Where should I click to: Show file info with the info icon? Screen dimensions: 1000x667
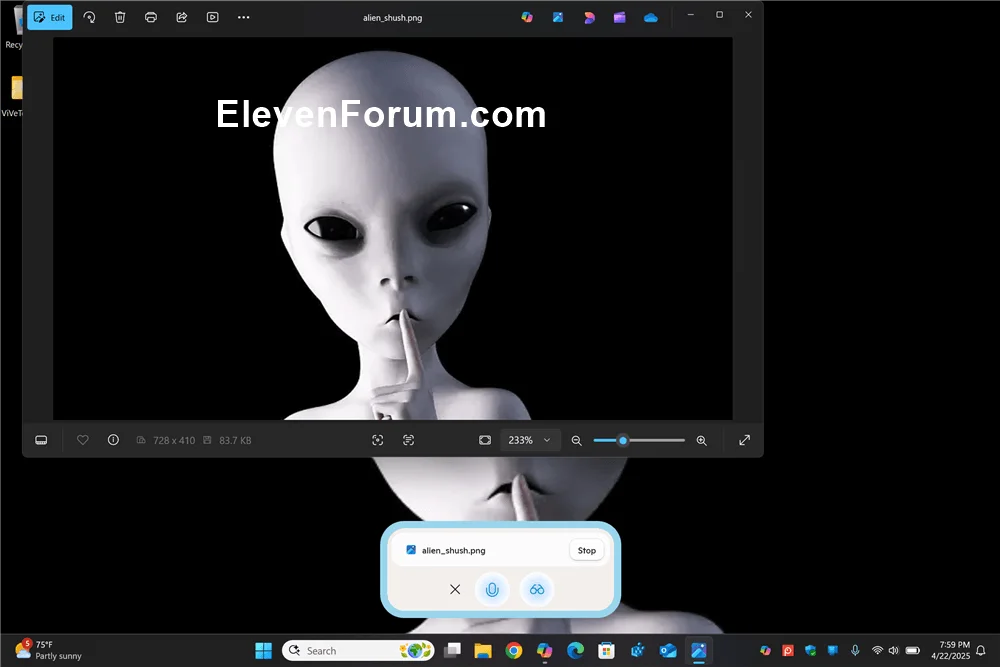coord(114,440)
